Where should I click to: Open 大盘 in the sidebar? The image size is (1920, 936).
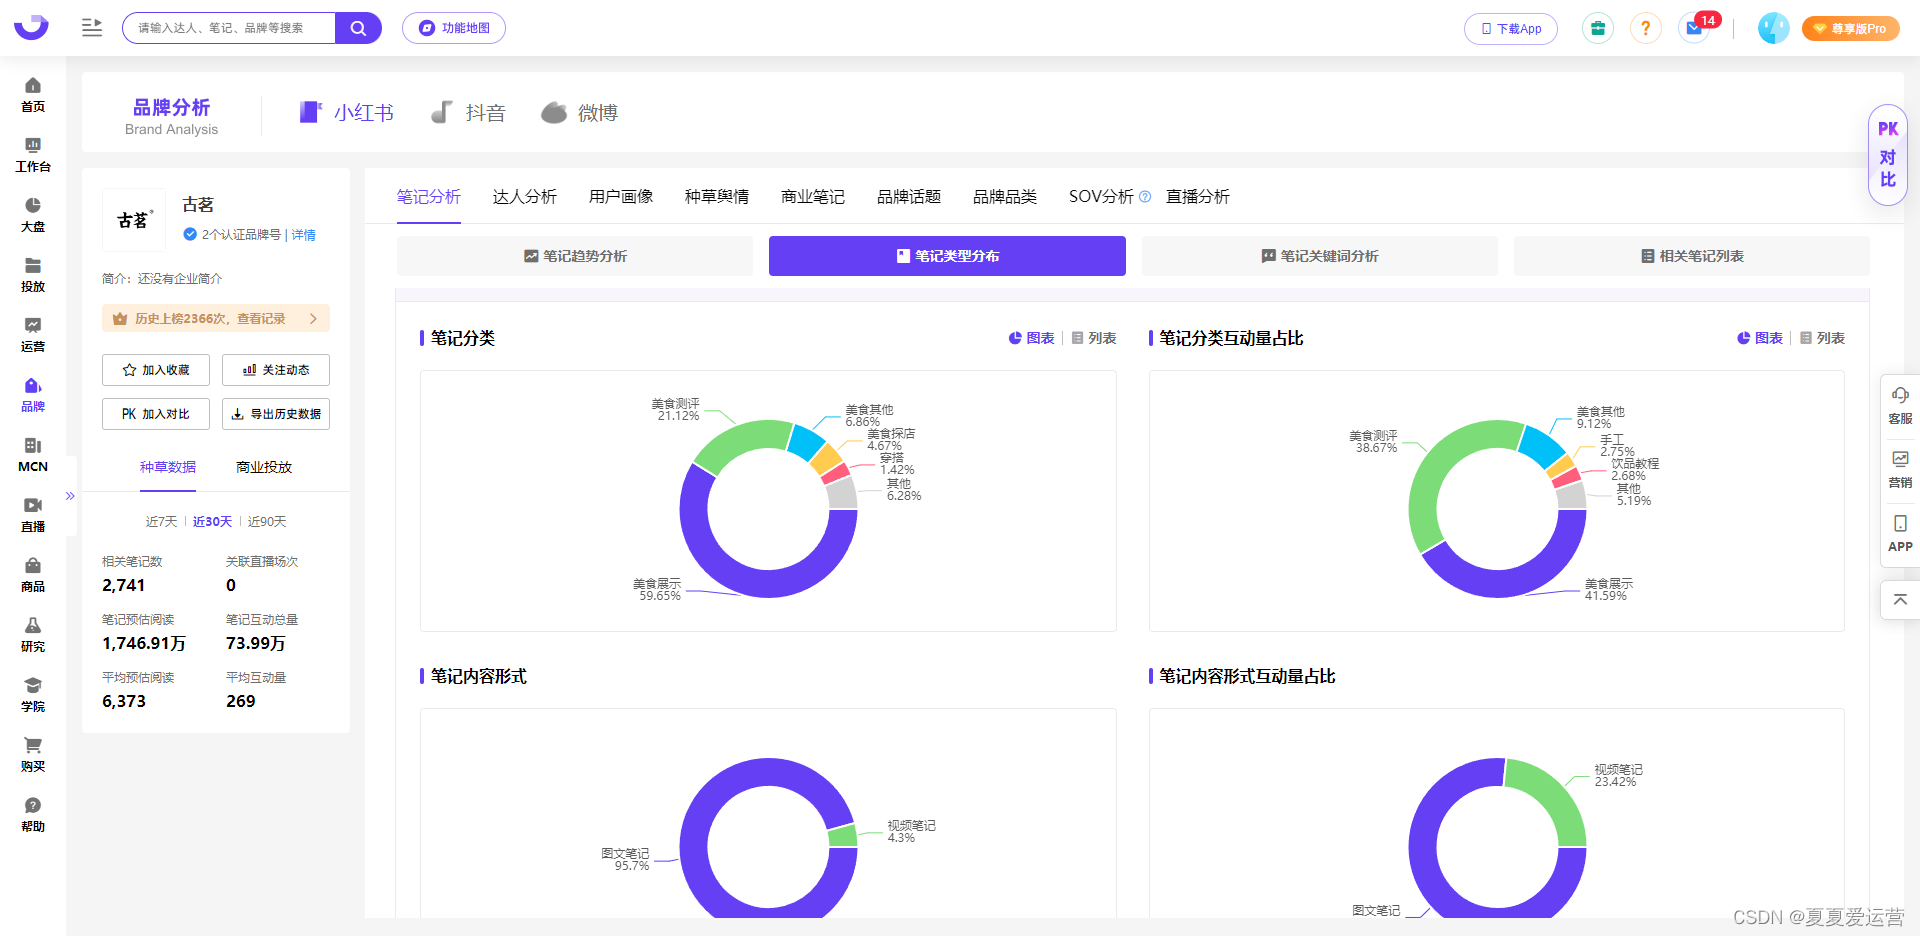coord(33,215)
